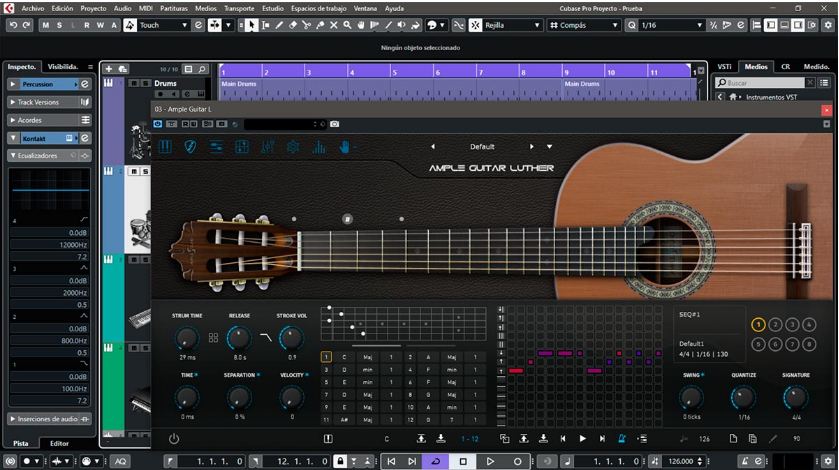Play the Ample Guitar sequencer pattern
The height and width of the screenshot is (470, 839).
coord(583,438)
